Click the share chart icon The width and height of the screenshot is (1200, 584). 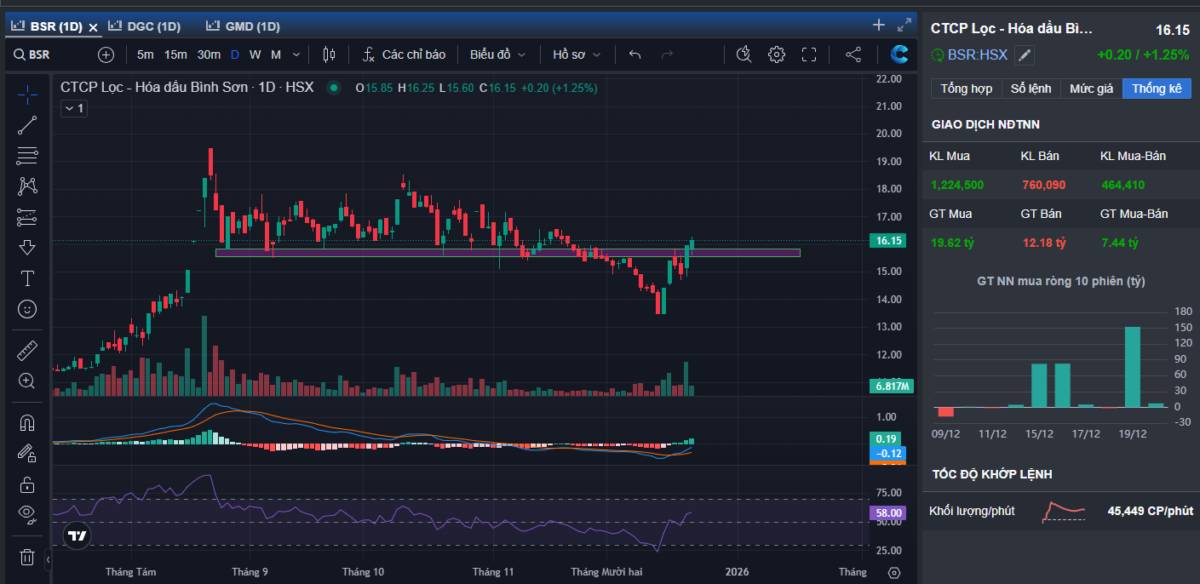click(x=853, y=54)
